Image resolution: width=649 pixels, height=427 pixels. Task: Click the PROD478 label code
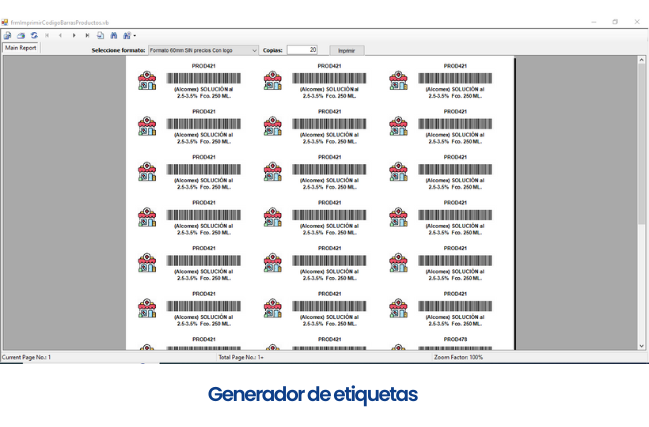pyautogui.click(x=455, y=339)
